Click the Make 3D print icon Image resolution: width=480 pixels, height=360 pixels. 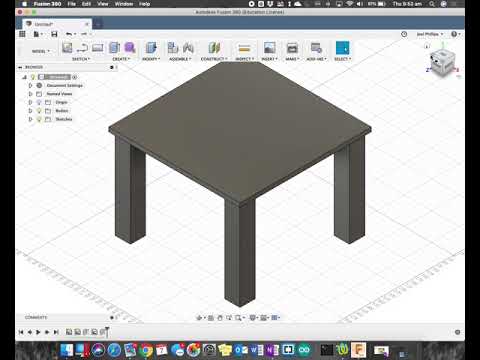[292, 48]
